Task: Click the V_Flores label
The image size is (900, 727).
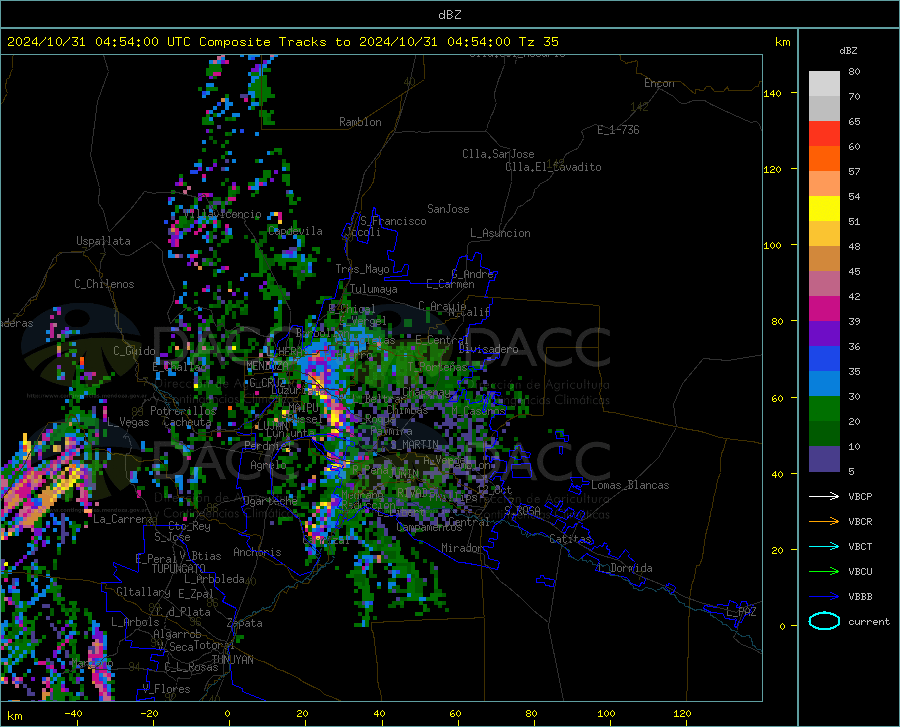Action: [166, 689]
